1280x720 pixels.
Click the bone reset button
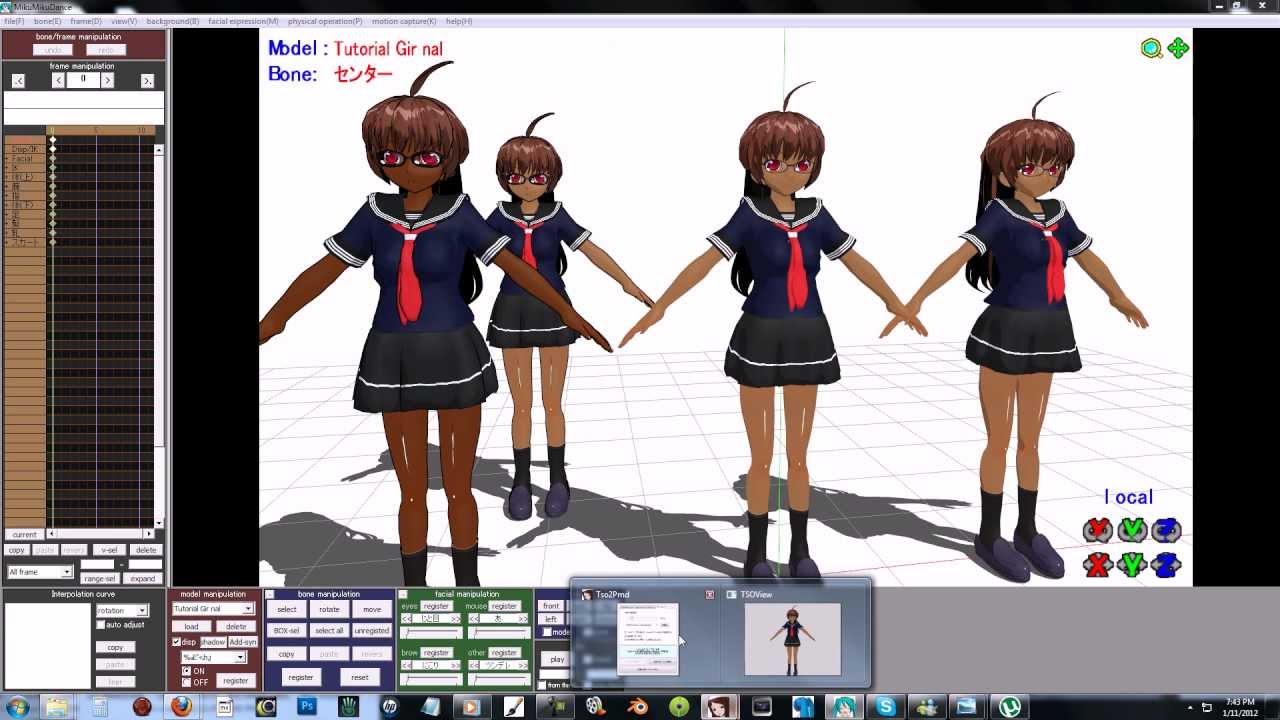(360, 677)
